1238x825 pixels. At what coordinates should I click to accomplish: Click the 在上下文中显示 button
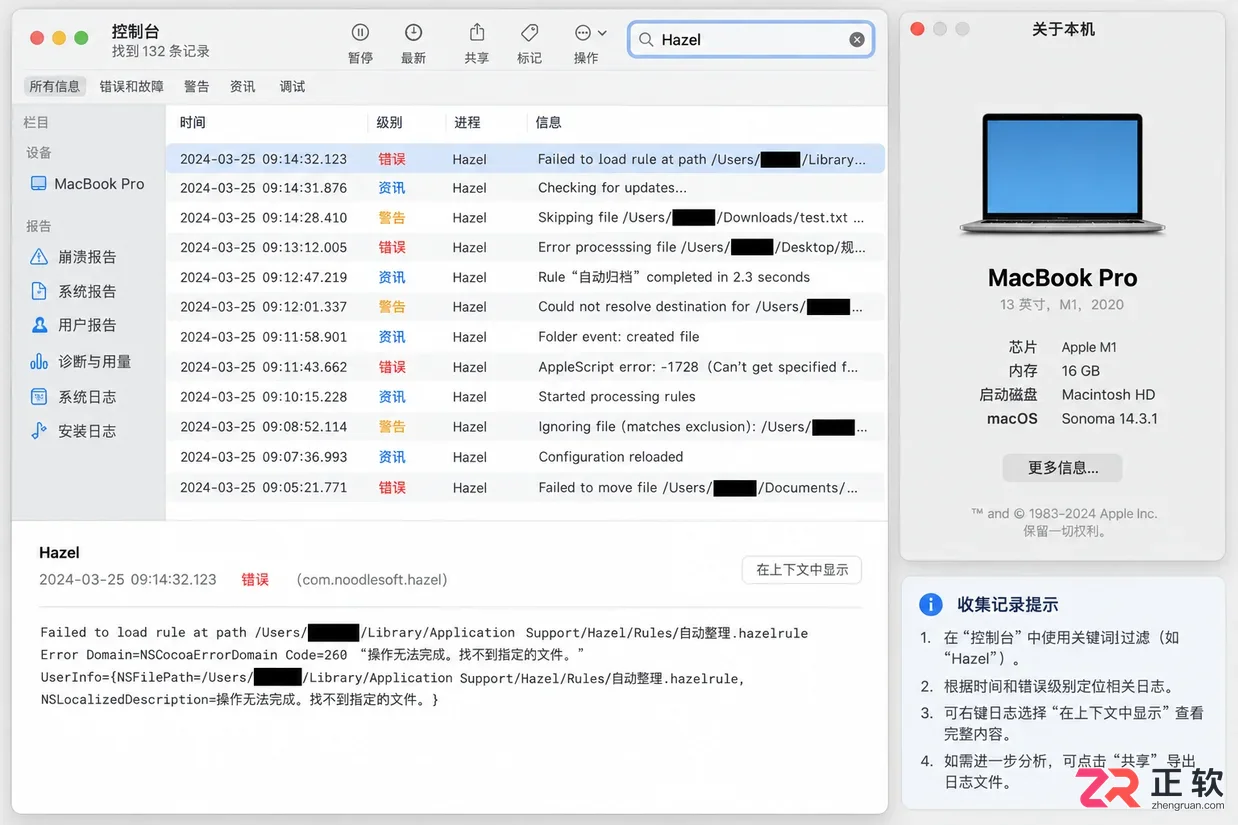[802, 570]
